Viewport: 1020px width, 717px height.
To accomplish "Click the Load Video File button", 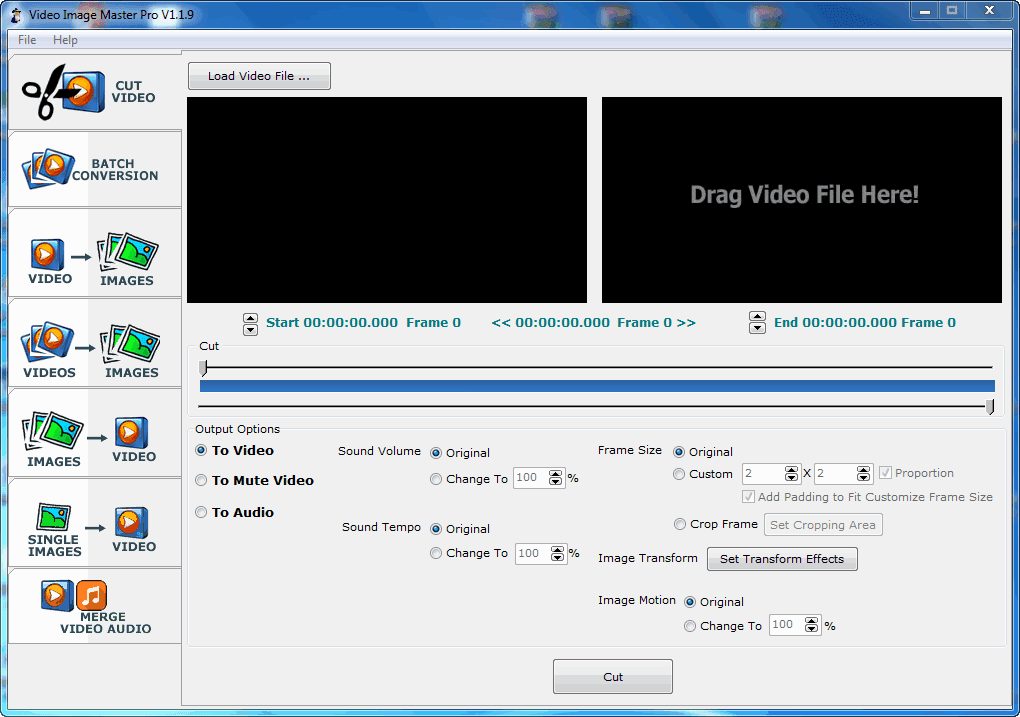I will [x=258, y=76].
